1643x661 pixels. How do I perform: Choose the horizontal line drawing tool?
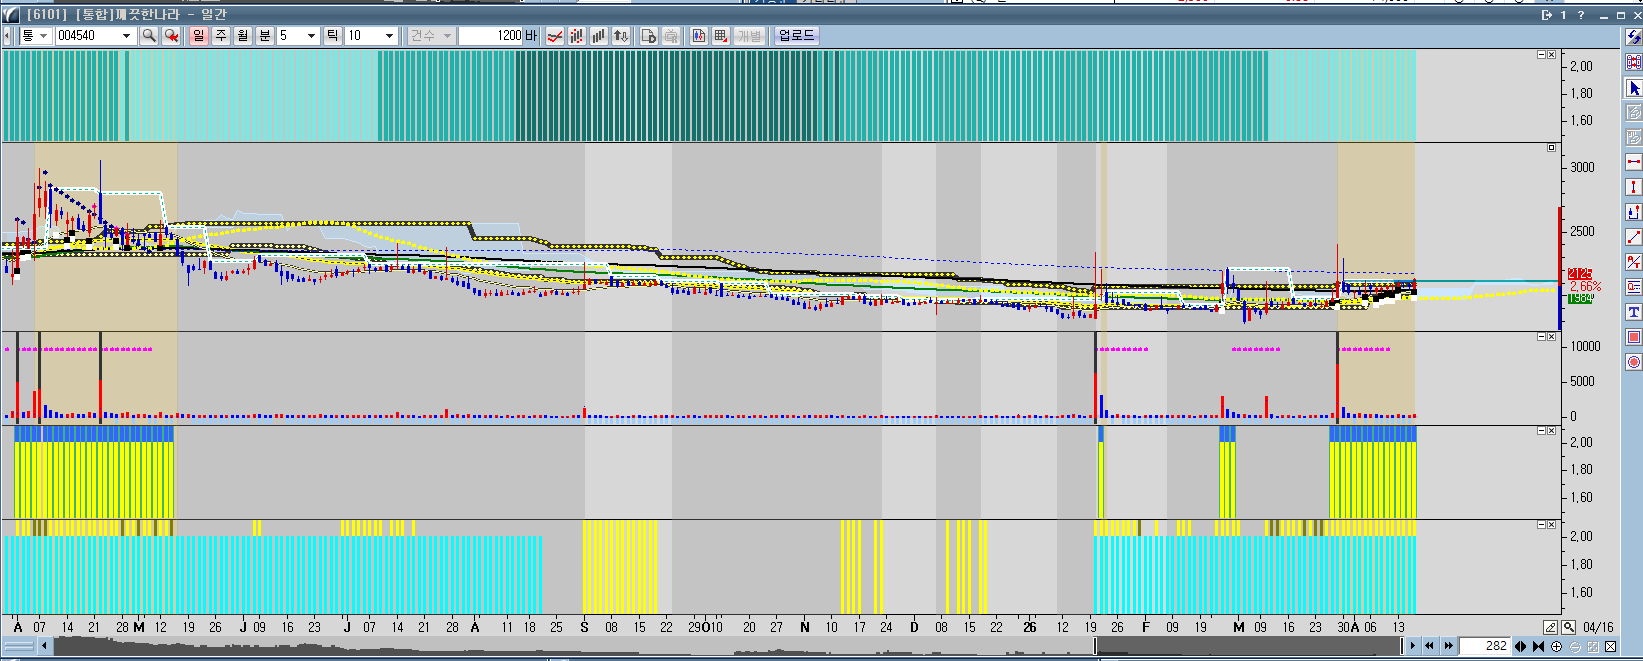coord(1634,162)
